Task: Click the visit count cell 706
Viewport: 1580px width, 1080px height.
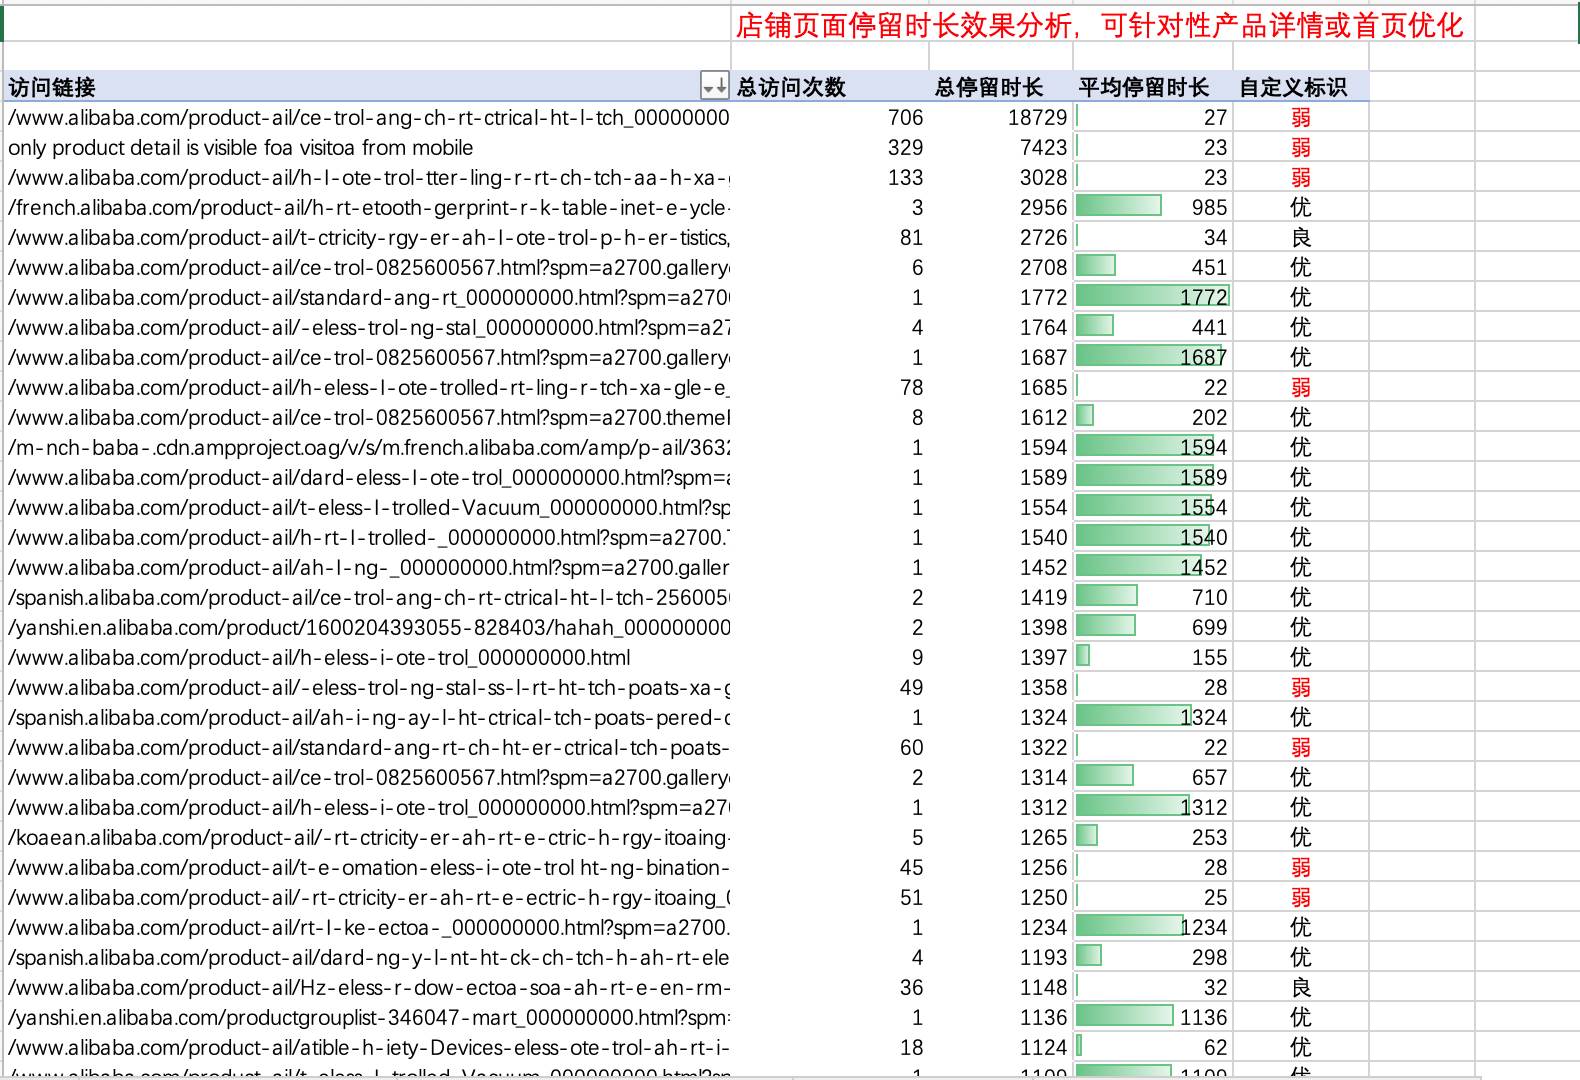Action: (x=830, y=117)
